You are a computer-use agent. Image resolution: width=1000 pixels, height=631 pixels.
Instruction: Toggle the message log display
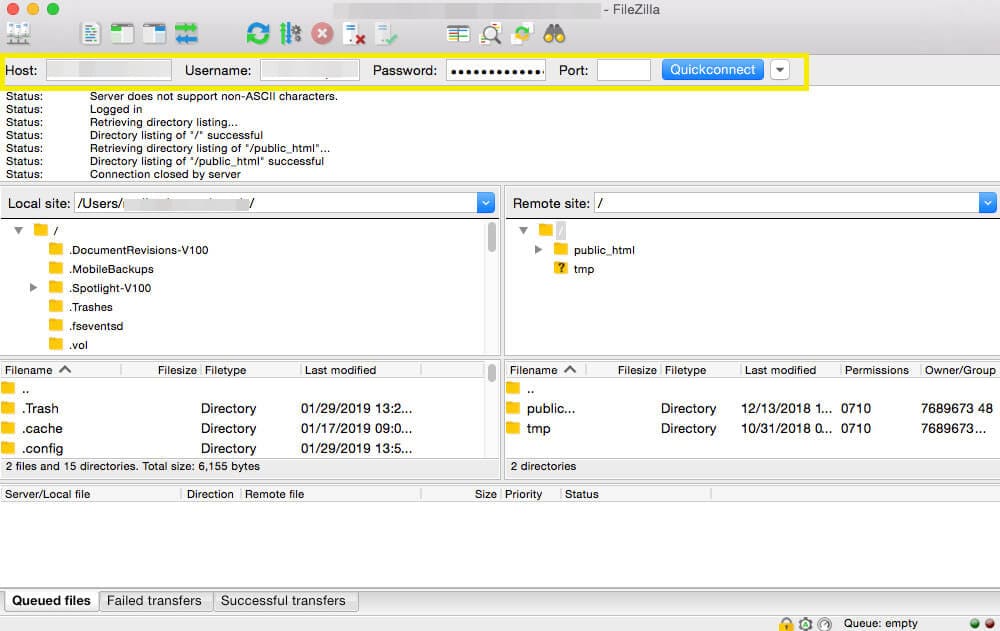(91, 34)
